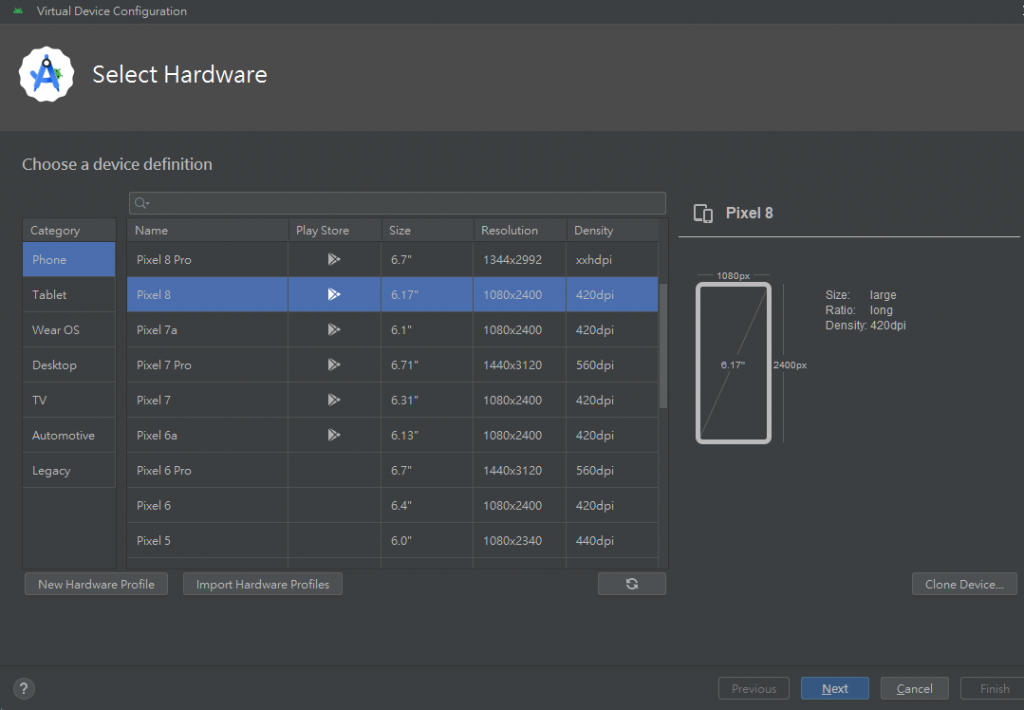Select the Pixel 8 Pro device row
Screen dimensions: 1024x710
[392, 259]
